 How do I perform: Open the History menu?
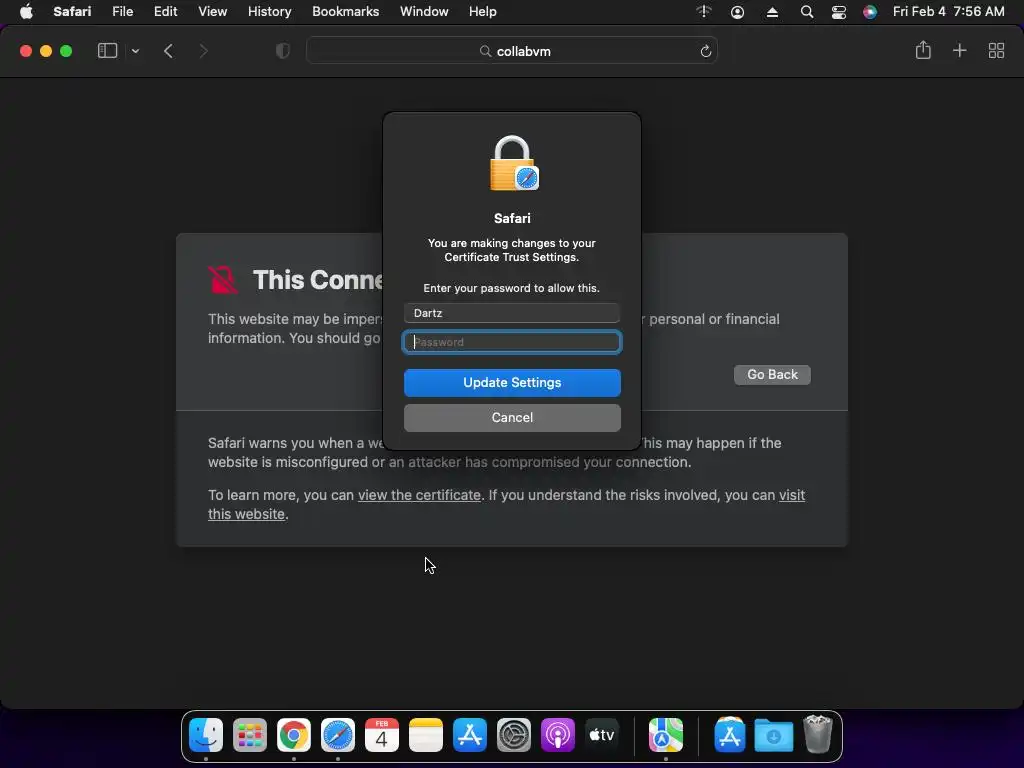270,12
